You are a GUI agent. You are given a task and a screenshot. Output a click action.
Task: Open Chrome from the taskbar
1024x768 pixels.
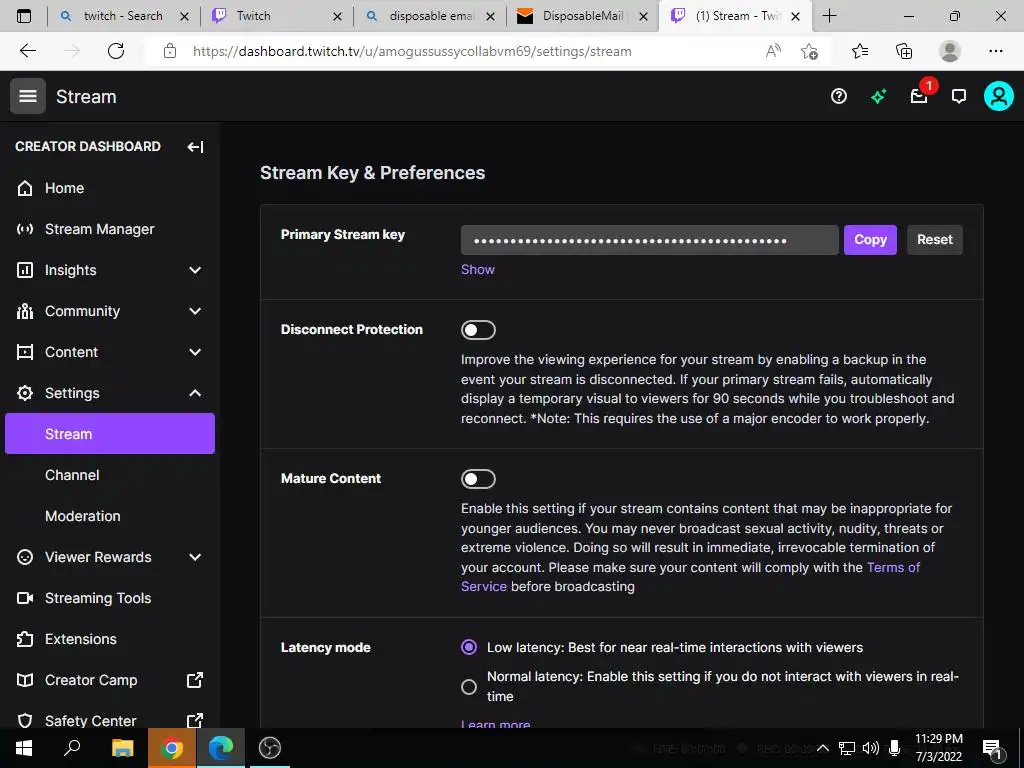pyautogui.click(x=171, y=748)
